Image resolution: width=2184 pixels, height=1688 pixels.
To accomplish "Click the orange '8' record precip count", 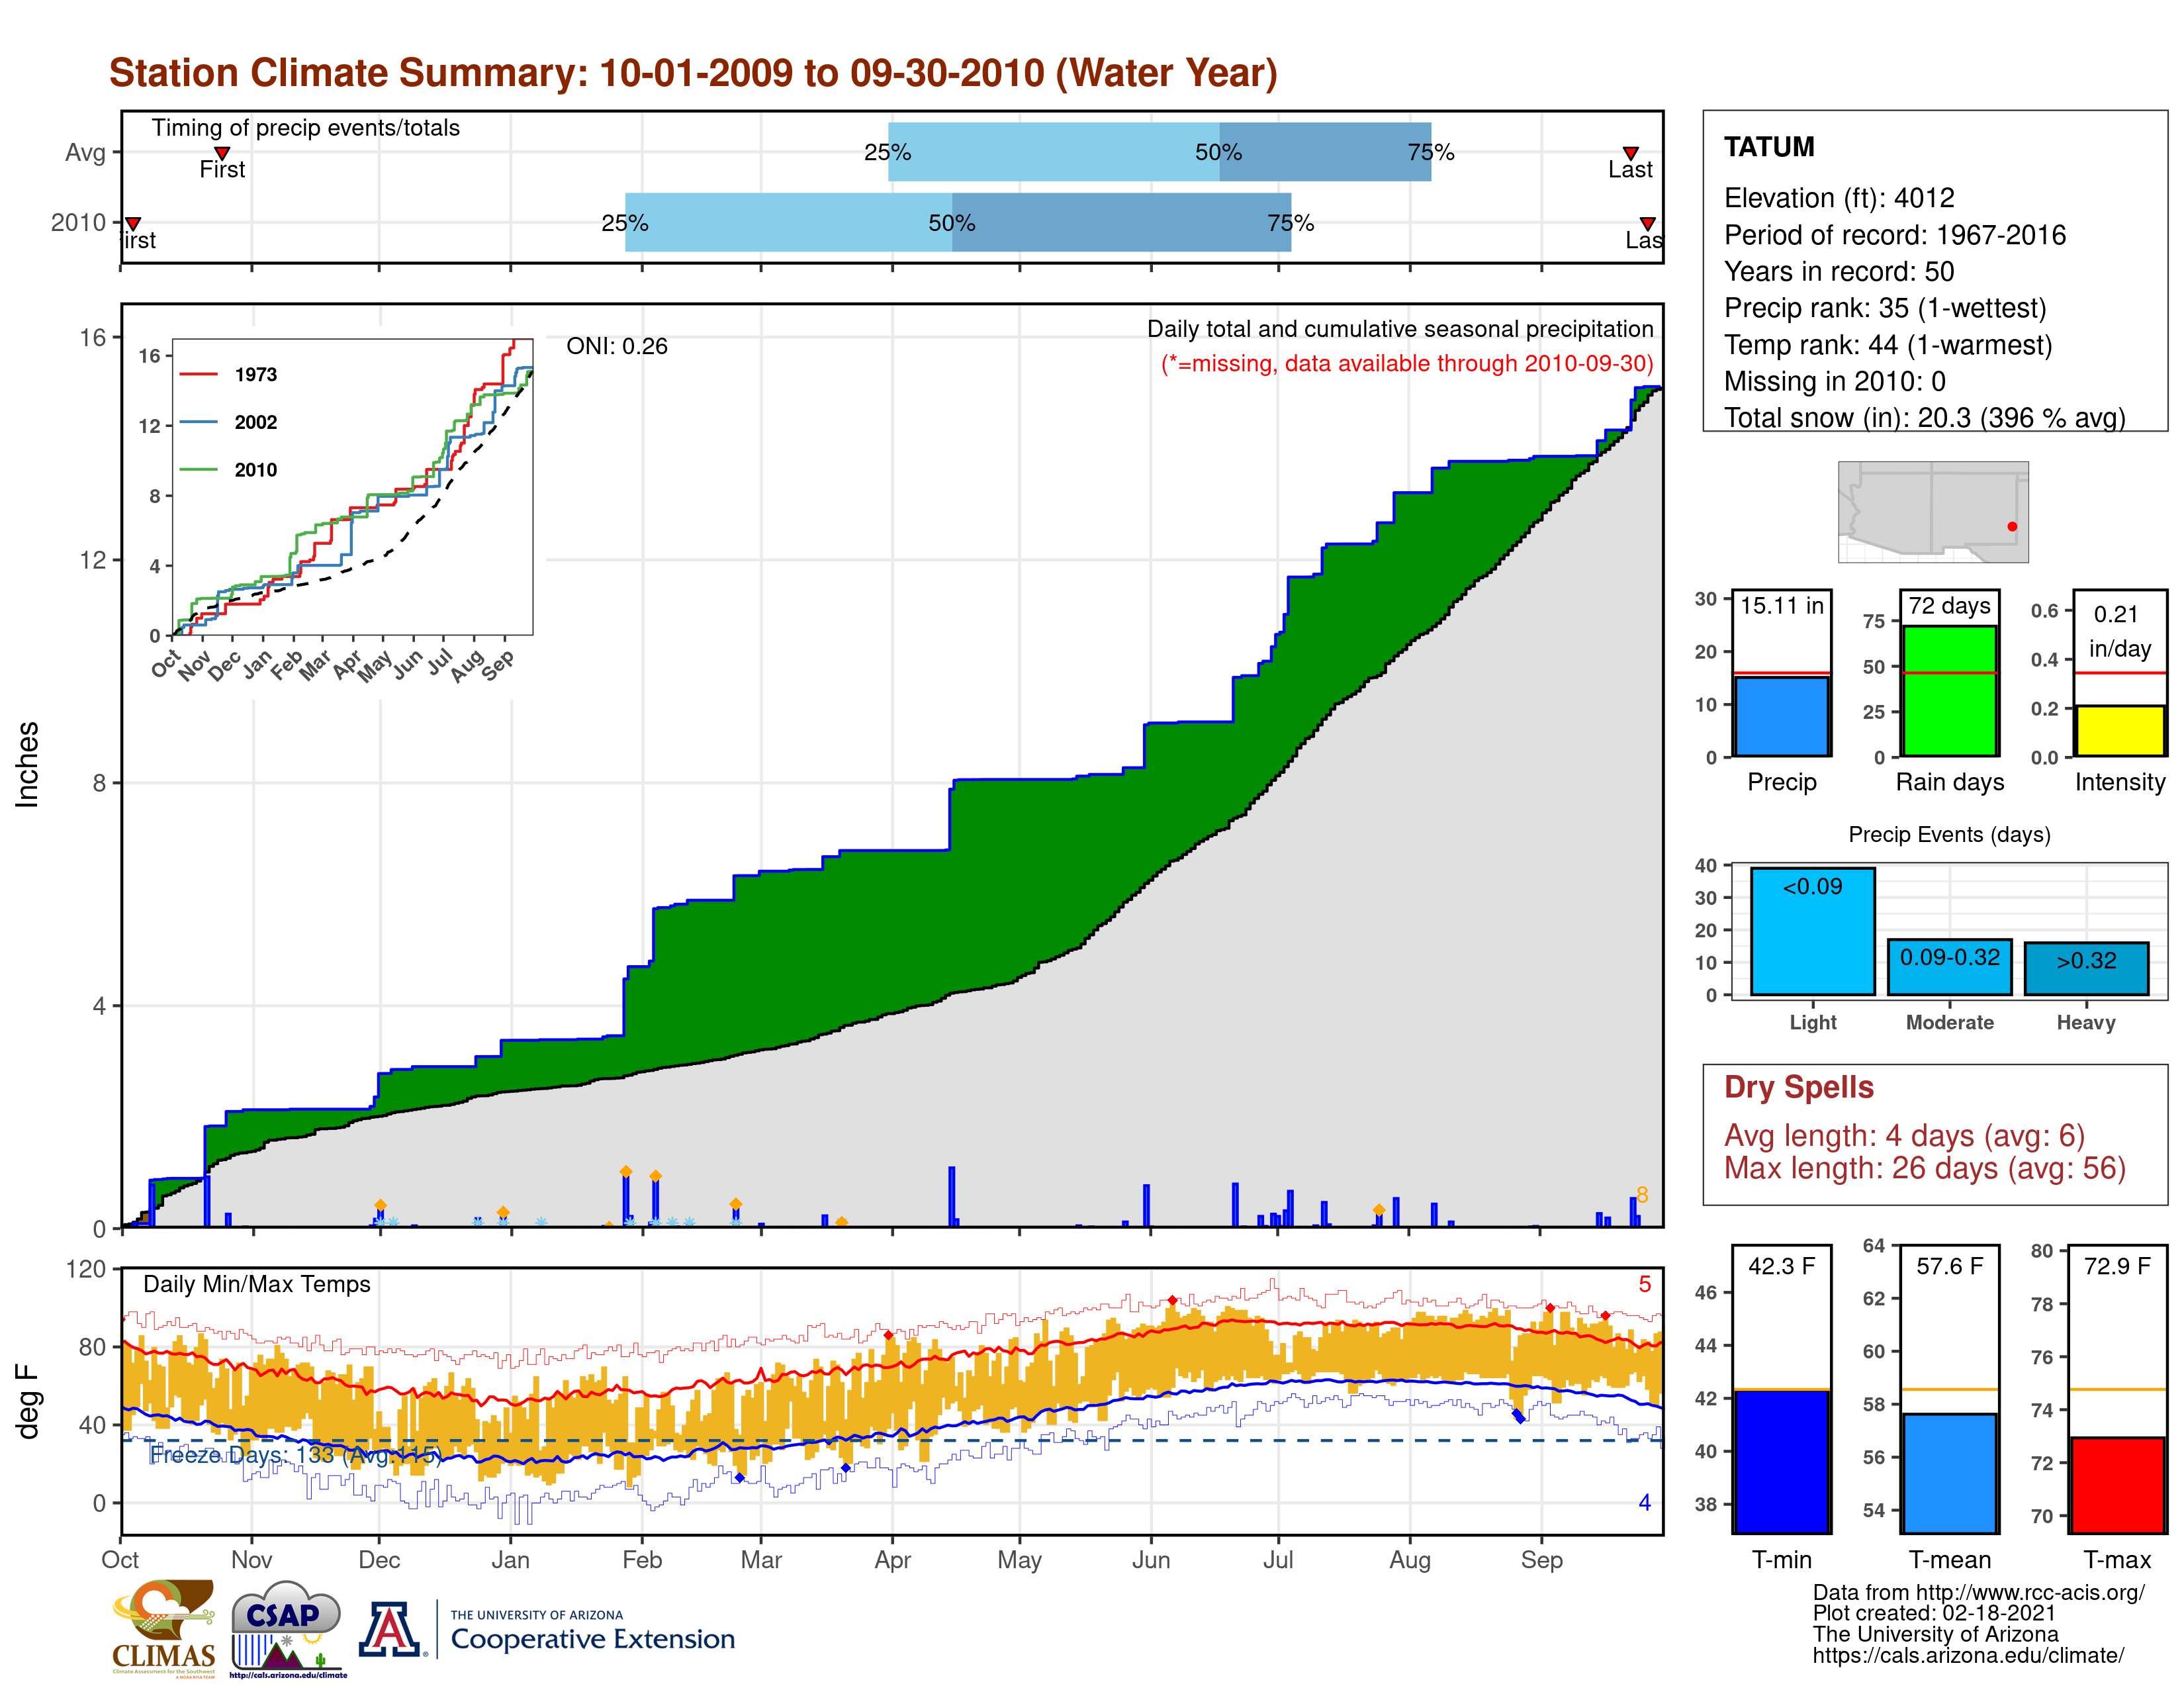I will click(x=1642, y=1195).
